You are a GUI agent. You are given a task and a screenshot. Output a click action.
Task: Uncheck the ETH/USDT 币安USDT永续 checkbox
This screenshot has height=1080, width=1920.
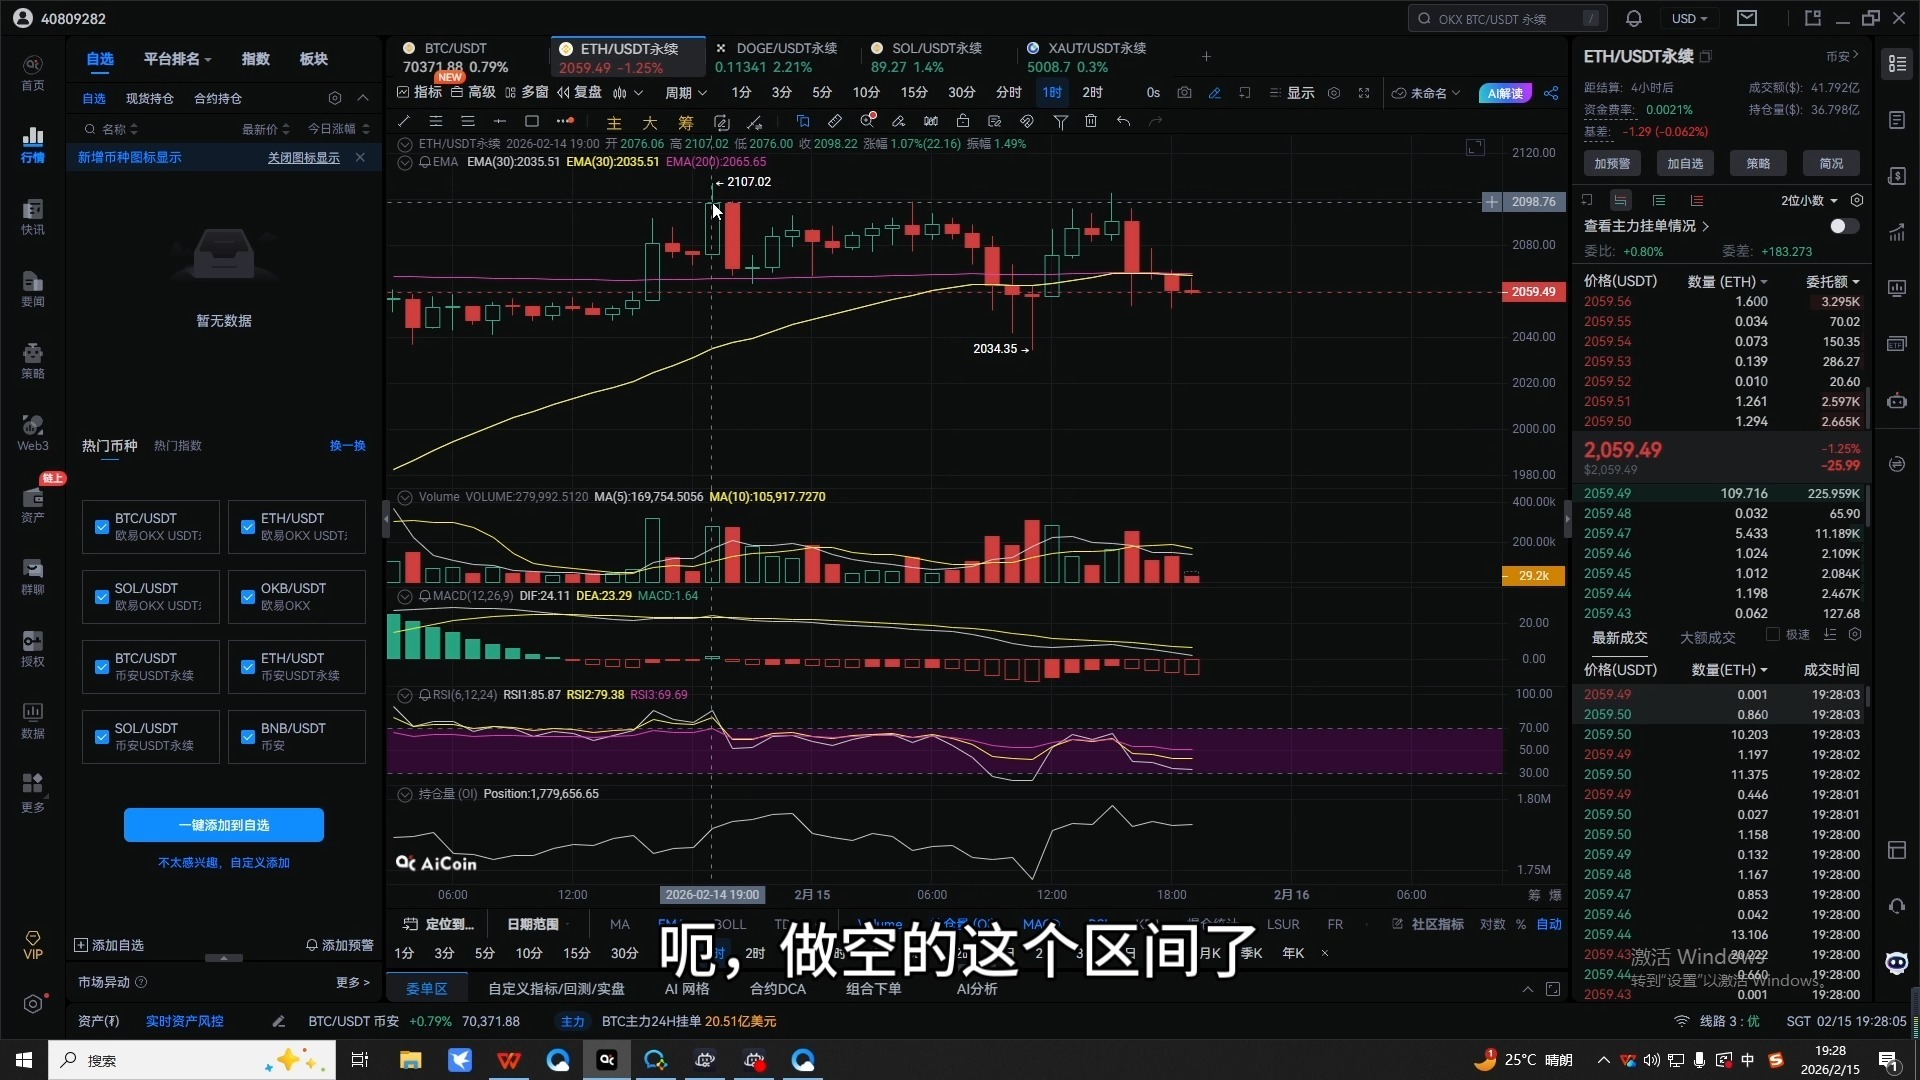tap(247, 667)
